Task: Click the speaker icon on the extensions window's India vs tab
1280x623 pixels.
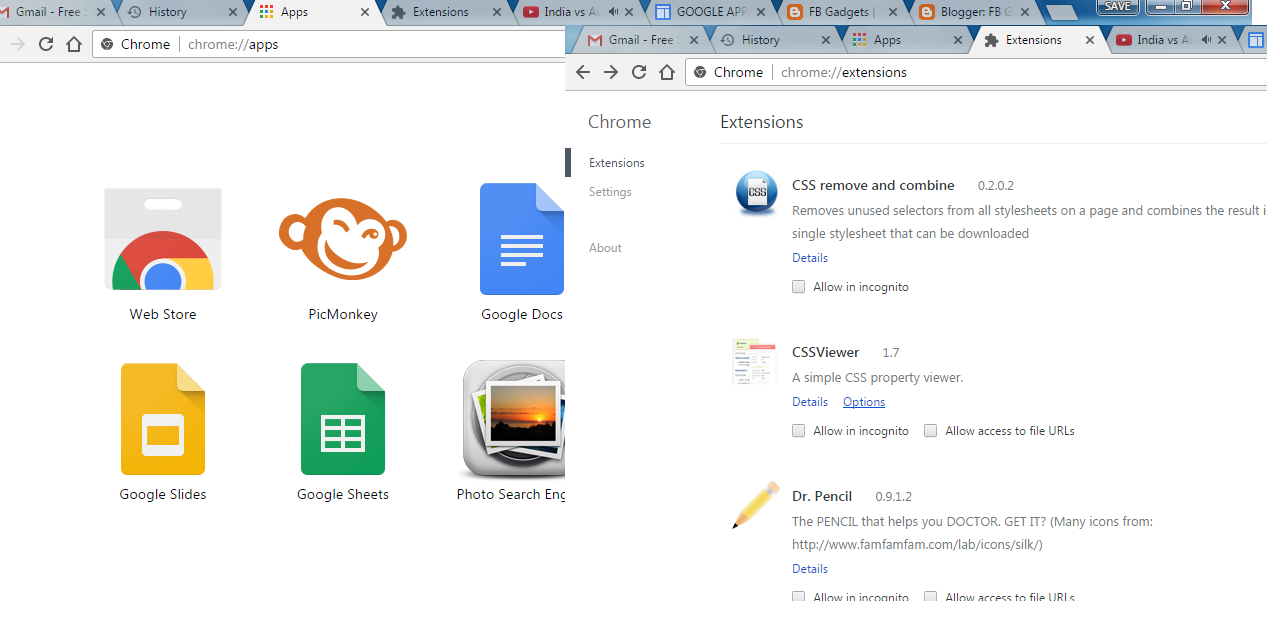Action: click(1206, 40)
